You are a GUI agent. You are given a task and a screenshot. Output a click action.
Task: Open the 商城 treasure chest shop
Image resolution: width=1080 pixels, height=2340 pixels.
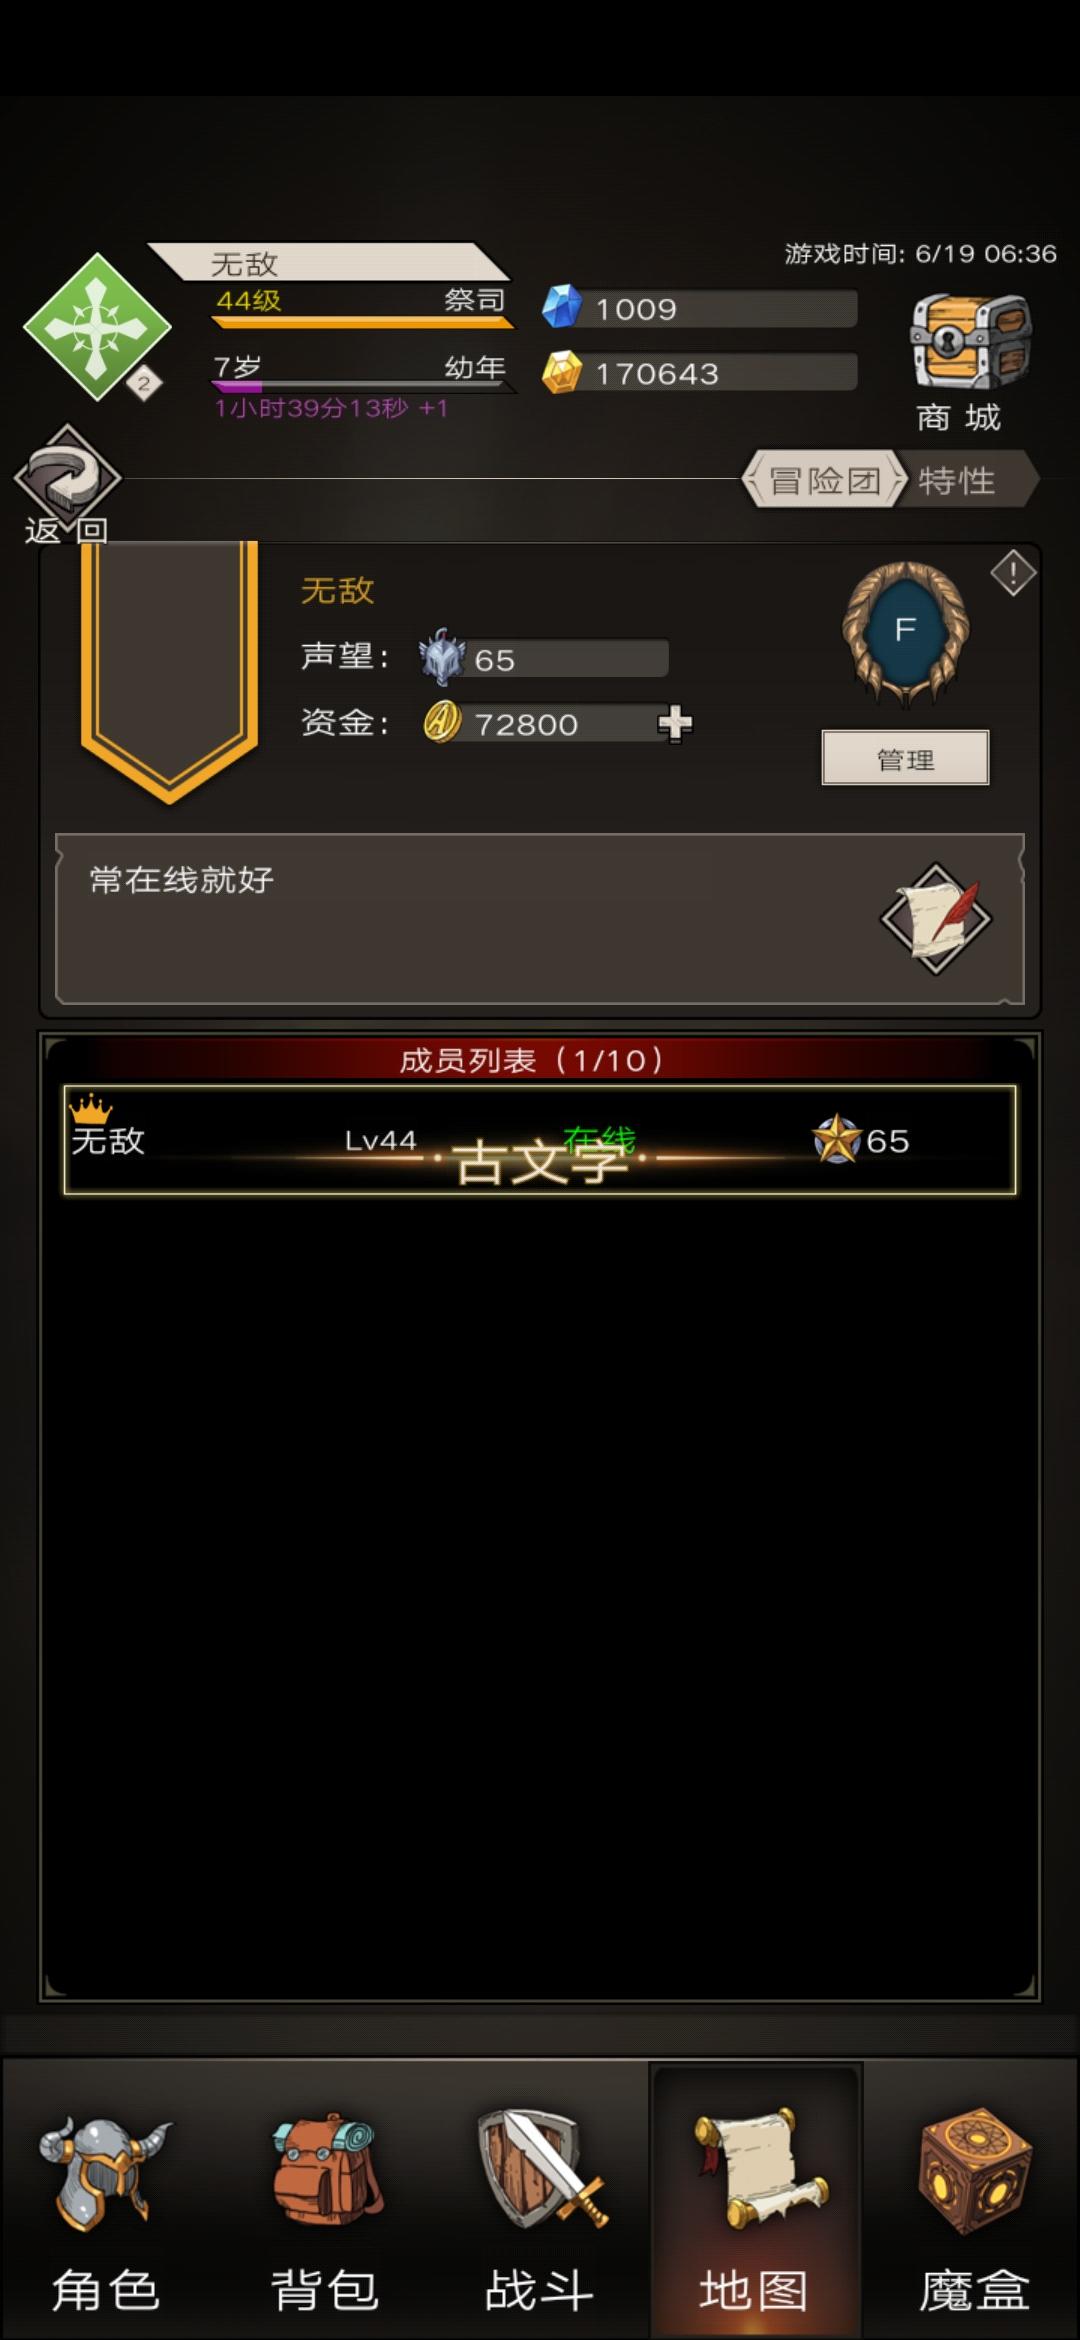(968, 343)
